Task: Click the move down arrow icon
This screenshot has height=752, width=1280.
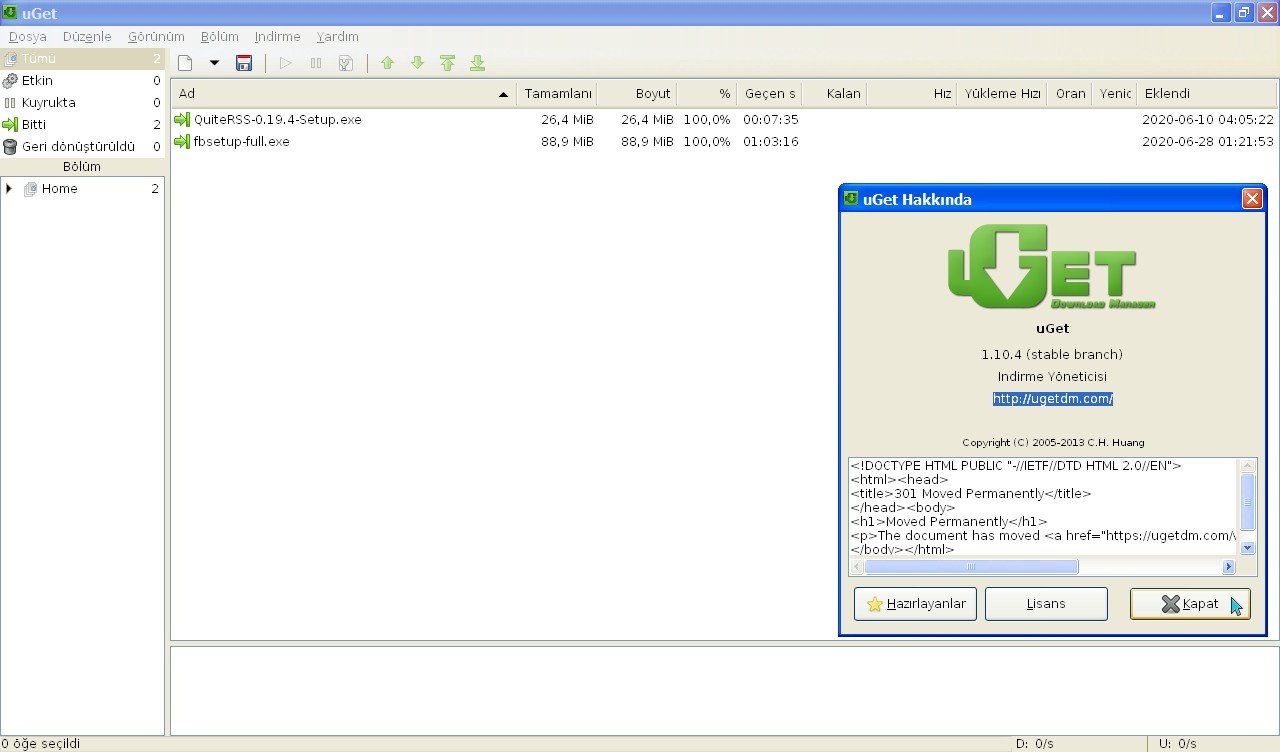Action: point(418,63)
